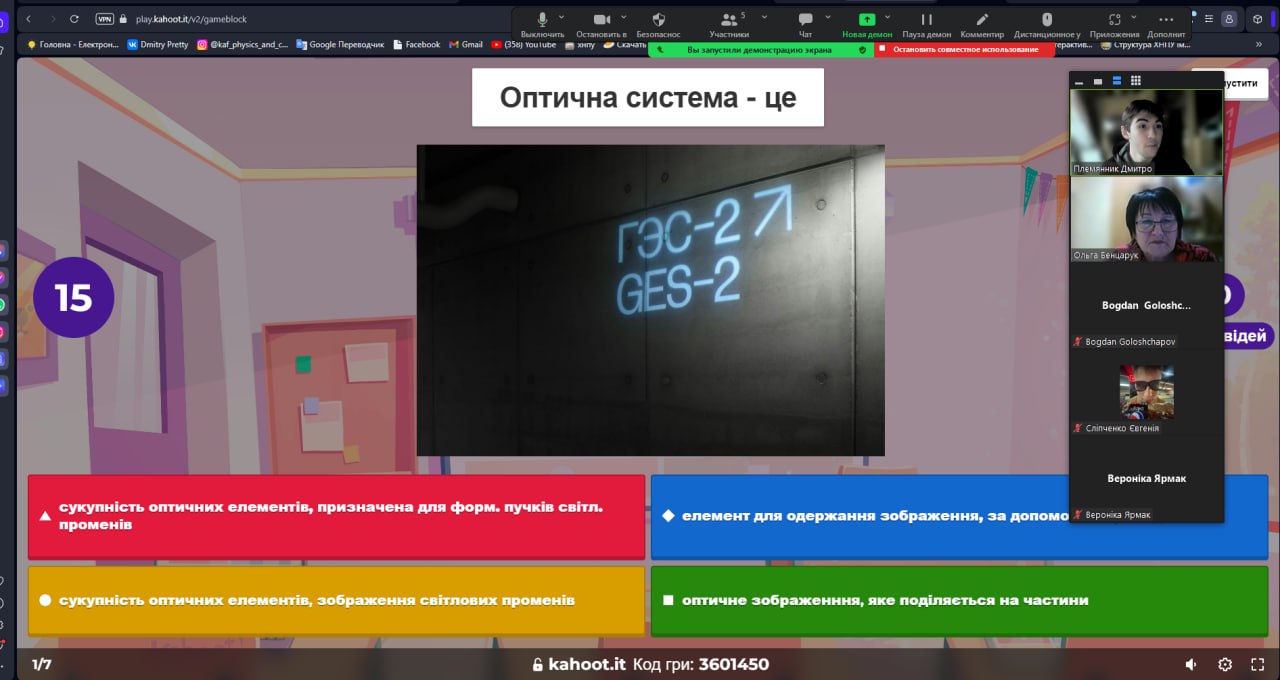Expand microphone options arrow
Screen dimensions: 1280x680
pyautogui.click(x=561, y=17)
